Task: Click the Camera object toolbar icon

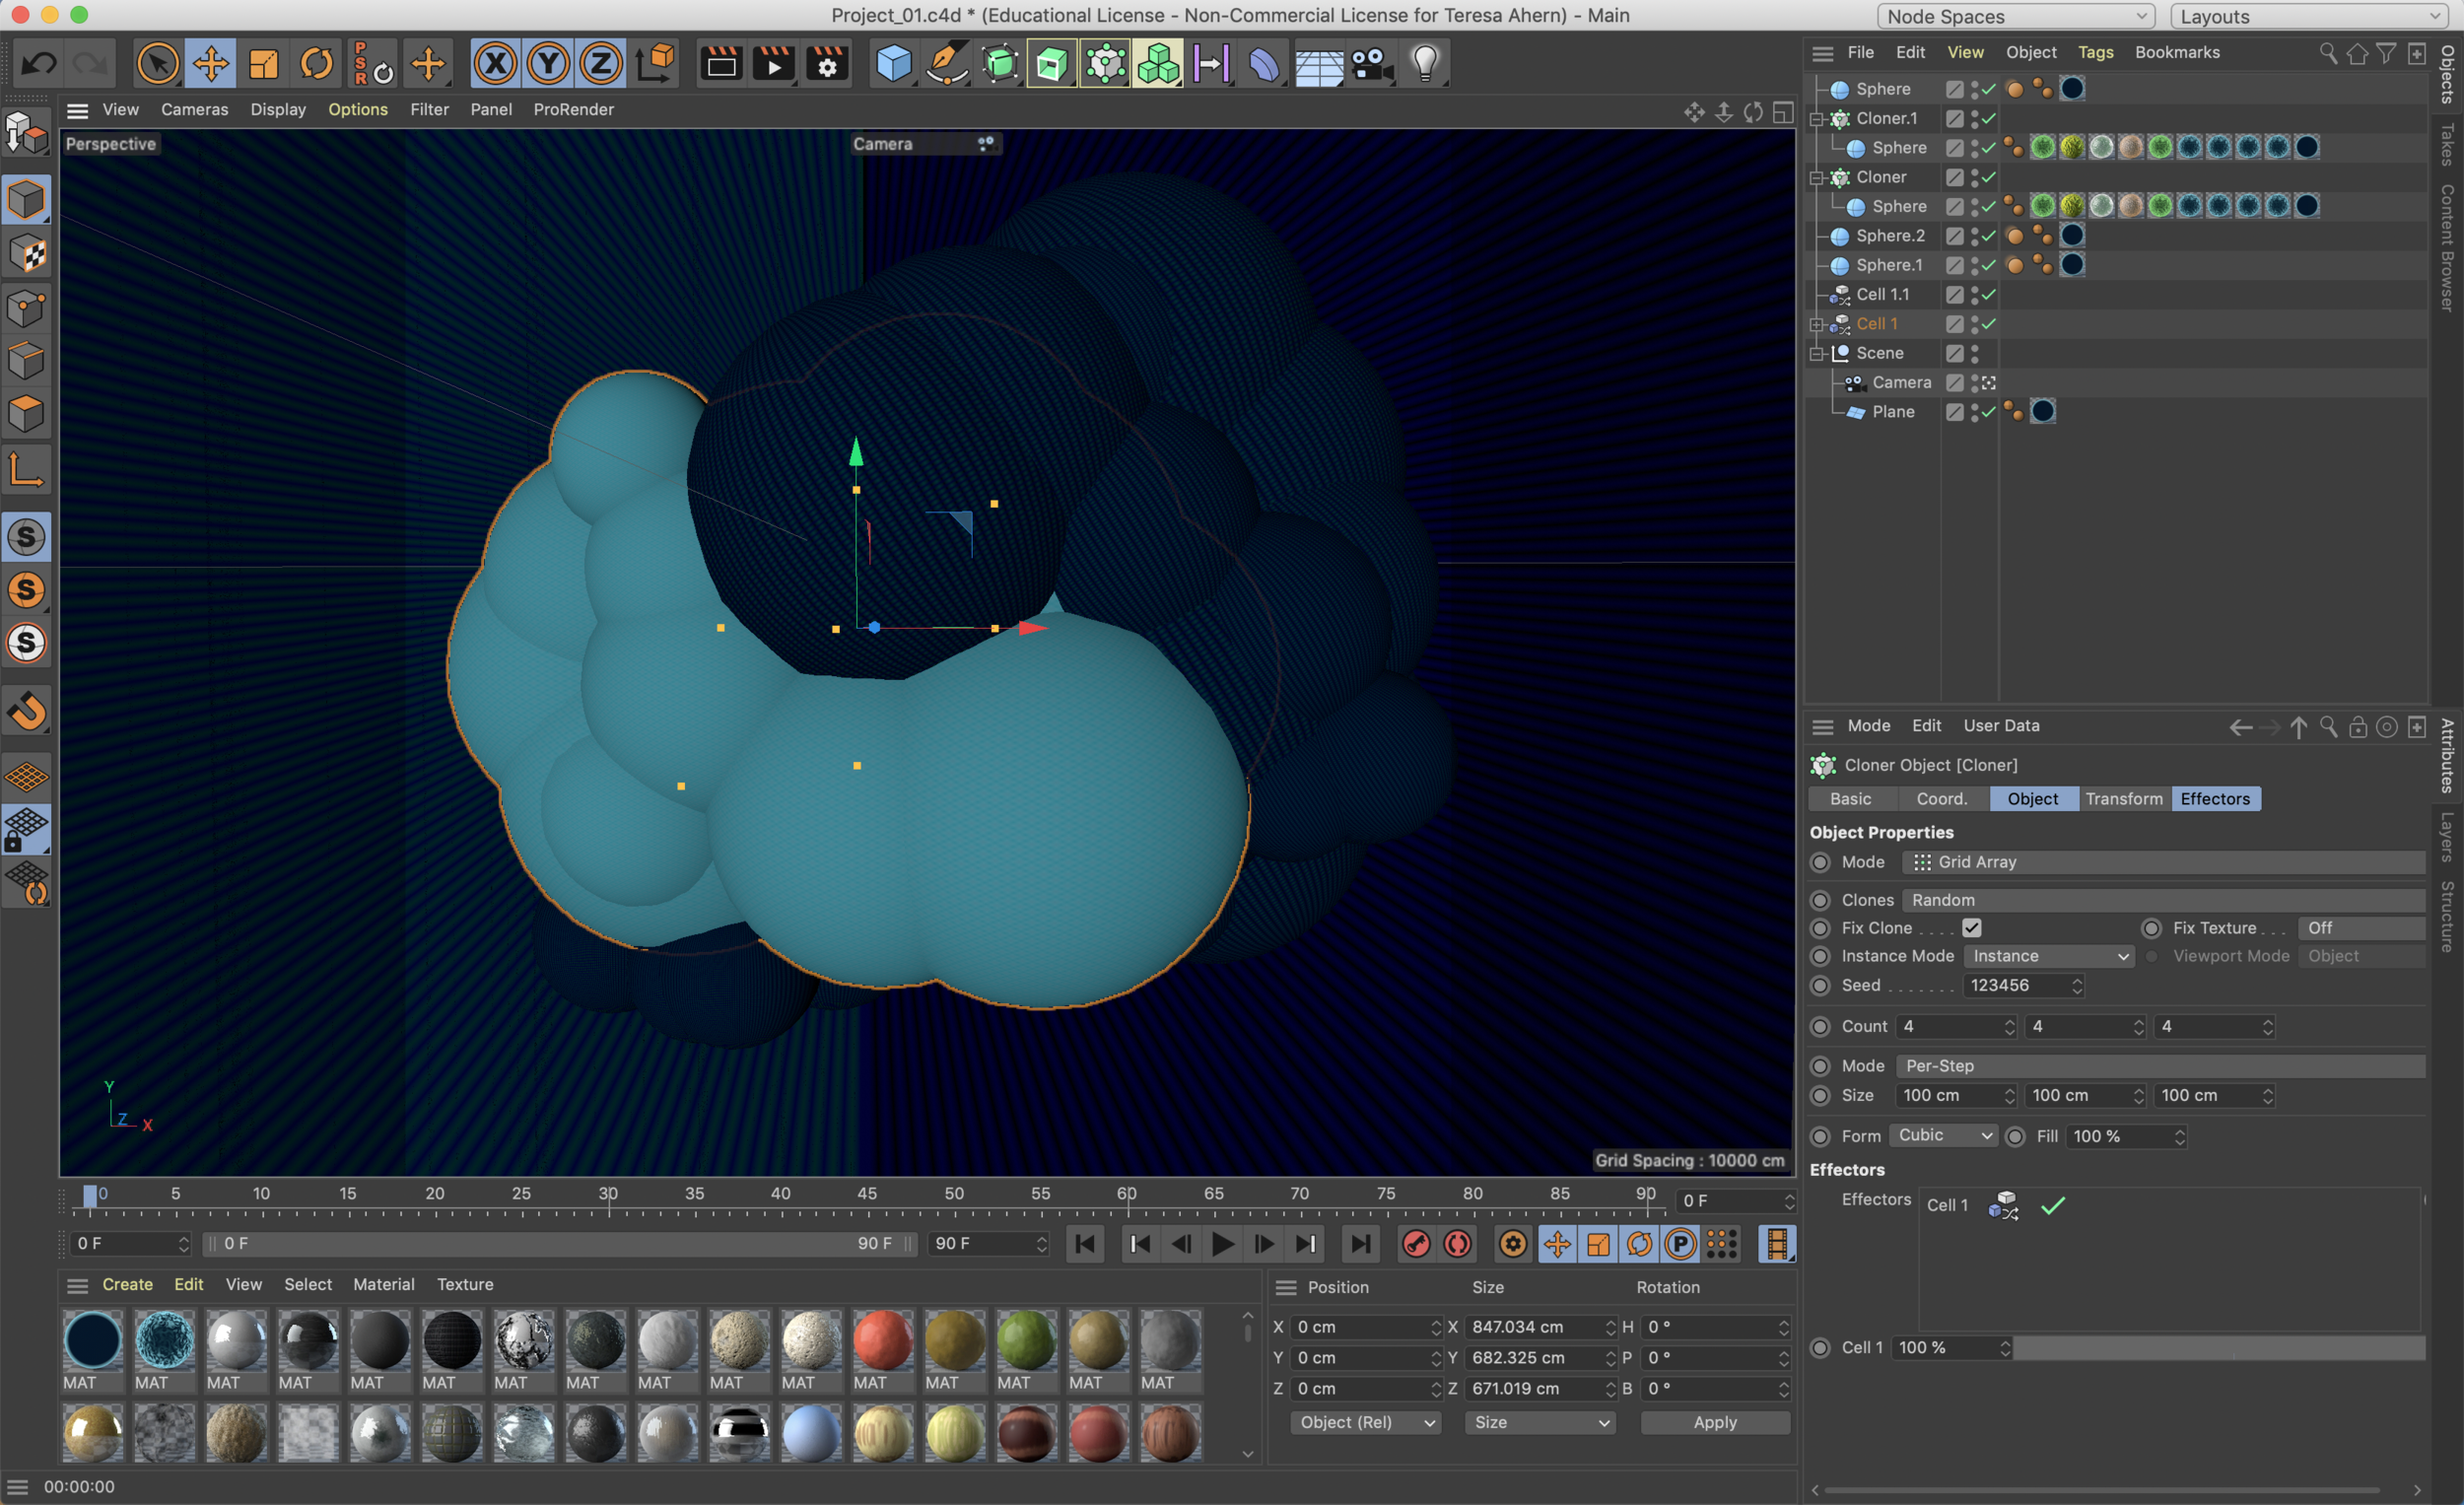Action: [1371, 65]
